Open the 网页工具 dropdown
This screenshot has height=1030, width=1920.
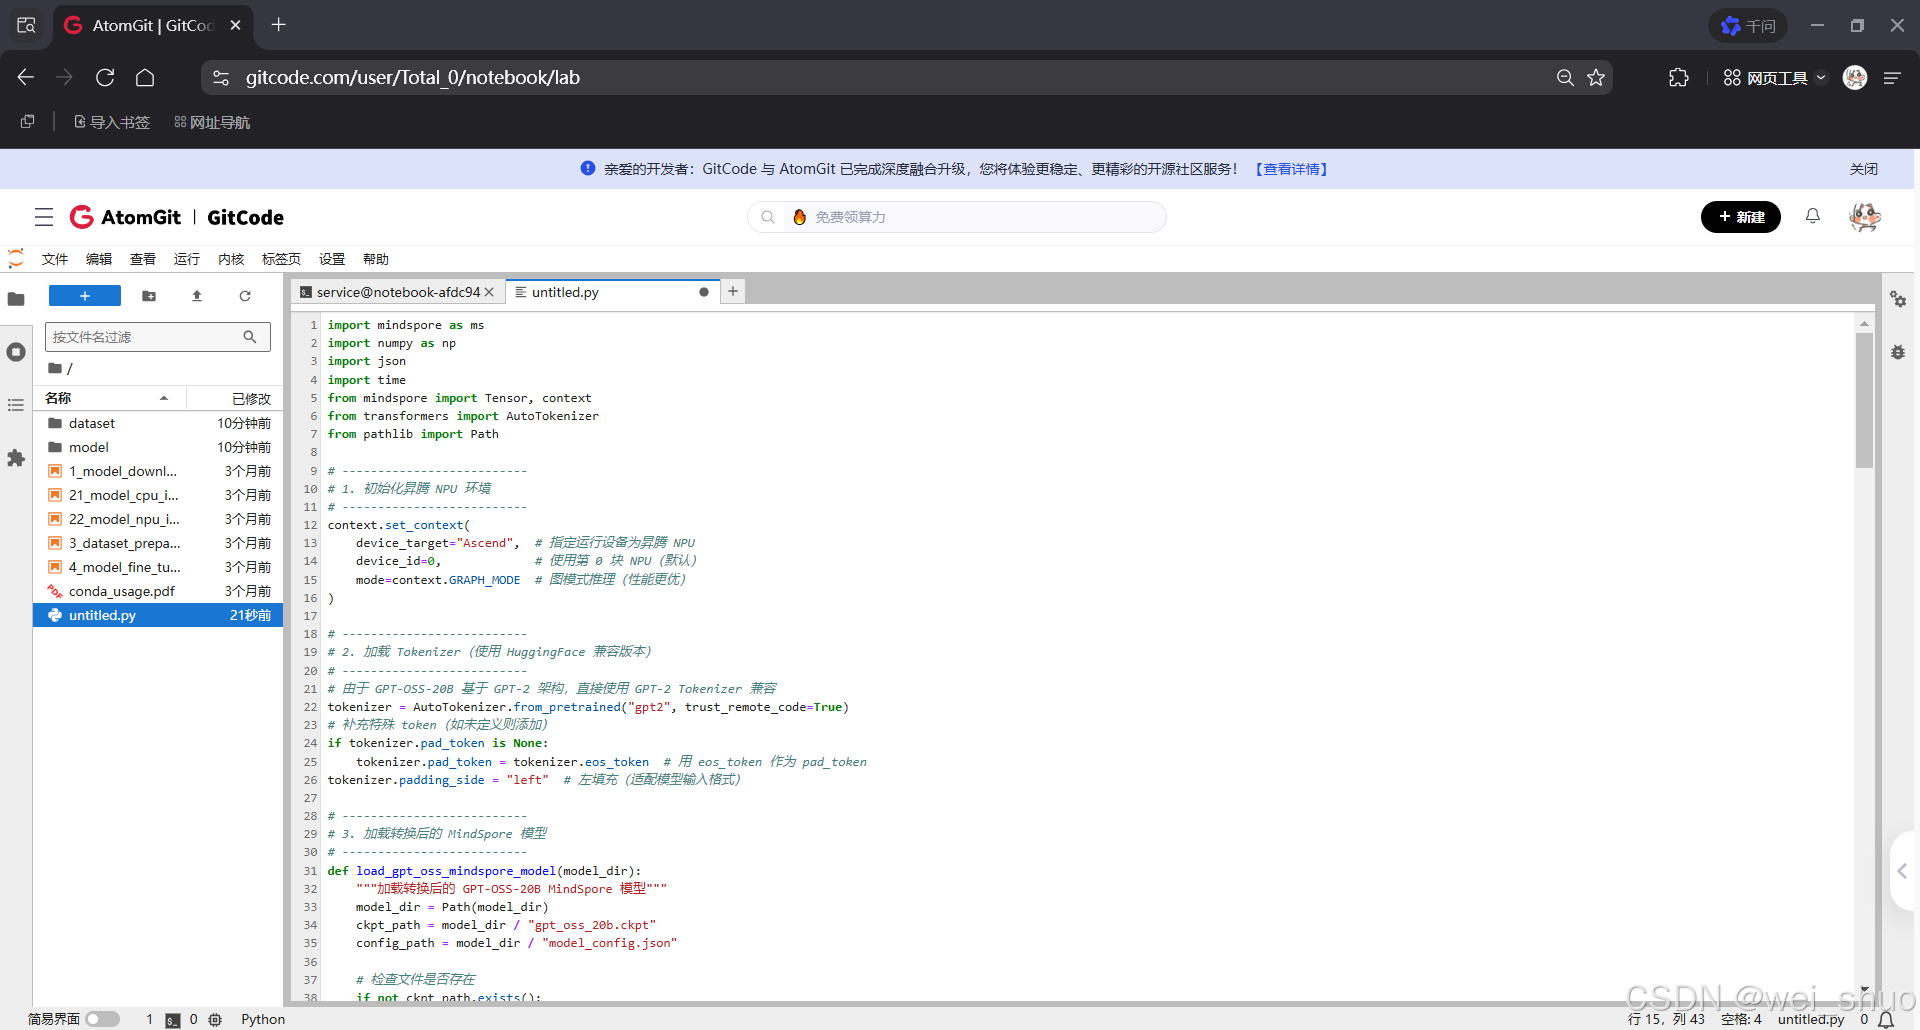tap(1775, 78)
